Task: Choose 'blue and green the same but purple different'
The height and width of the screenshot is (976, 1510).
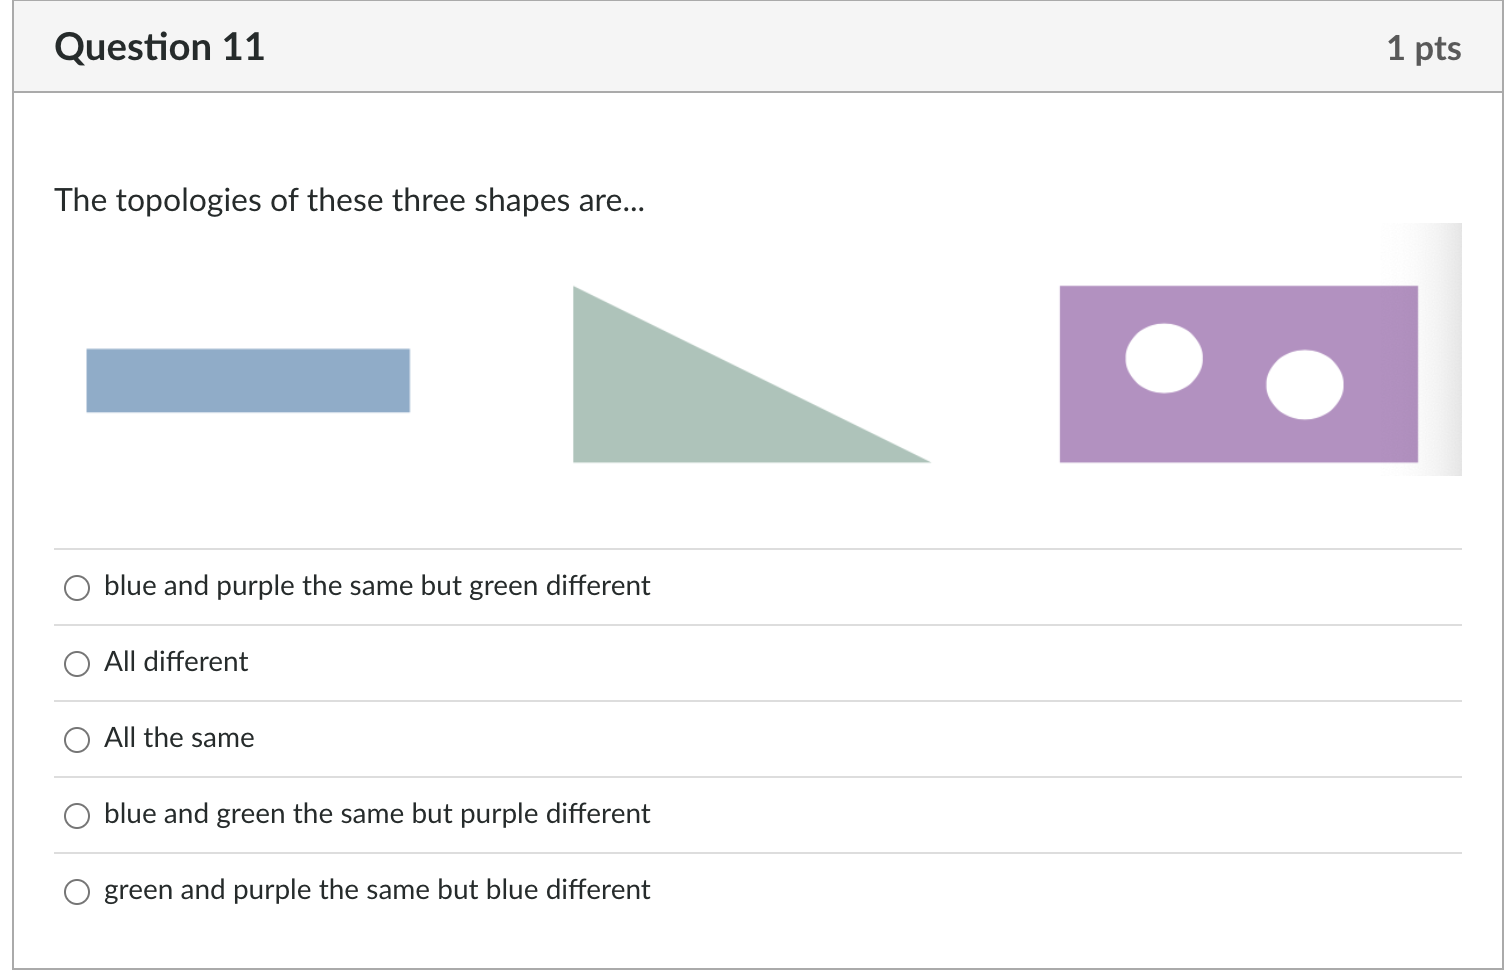Action: 76,815
